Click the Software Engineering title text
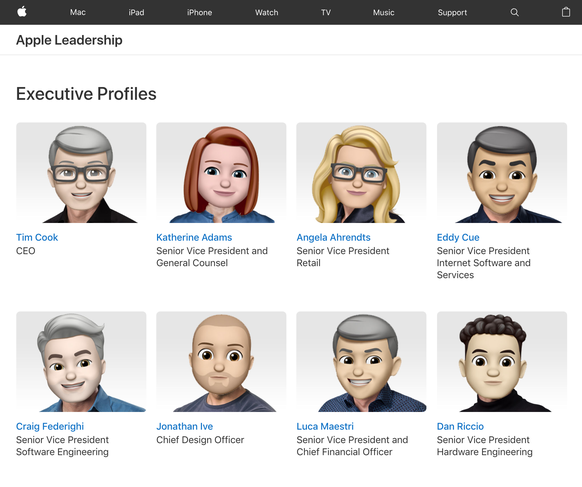The width and height of the screenshot is (582, 487). 62,452
